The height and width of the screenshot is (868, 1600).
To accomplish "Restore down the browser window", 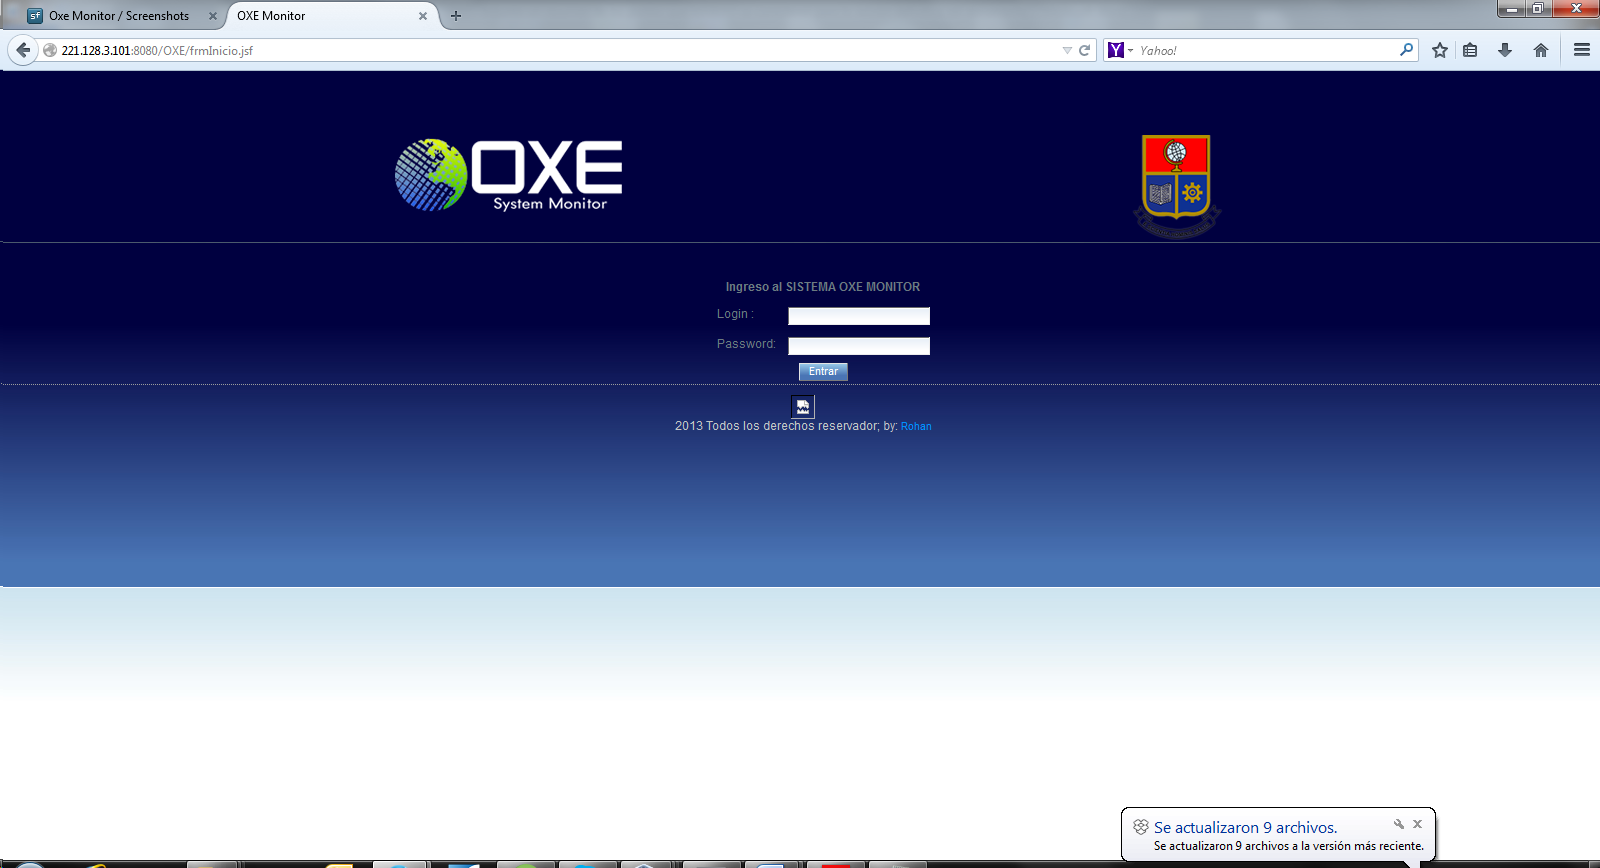I will (x=1538, y=9).
